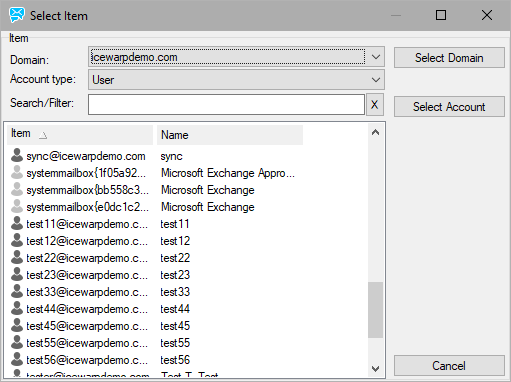This screenshot has height=382, width=511.
Task: Select the test44@icewarpdemo.c... account
Action: [87, 309]
